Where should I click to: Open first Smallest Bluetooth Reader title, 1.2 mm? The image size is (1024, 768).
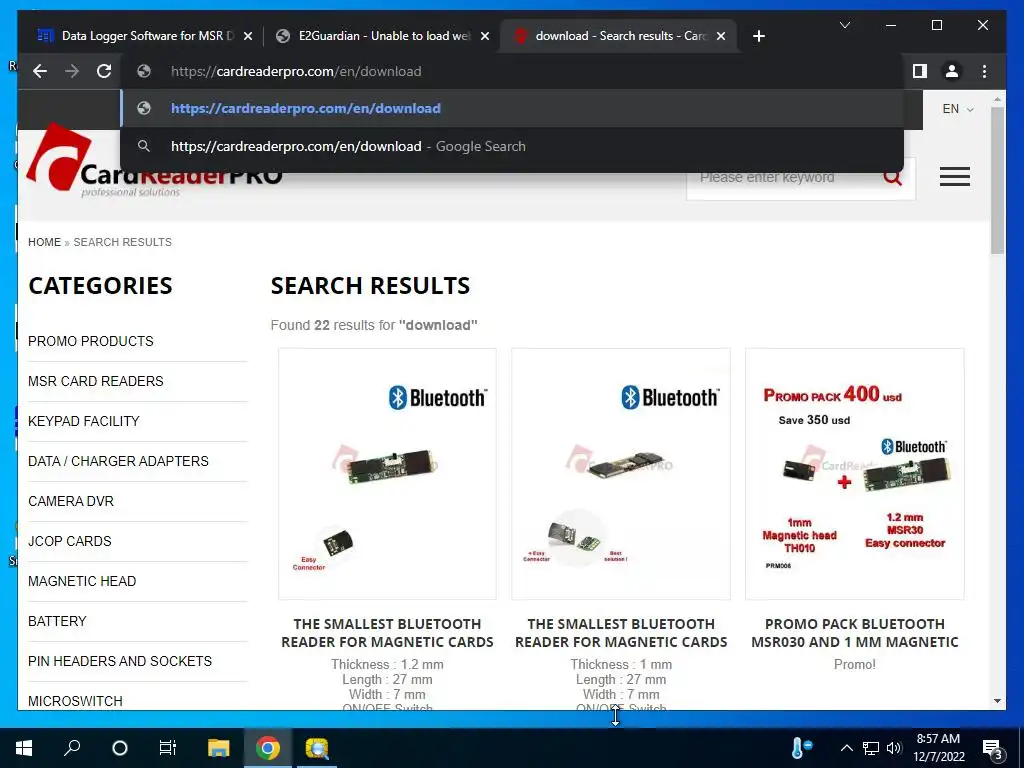pyautogui.click(x=387, y=633)
